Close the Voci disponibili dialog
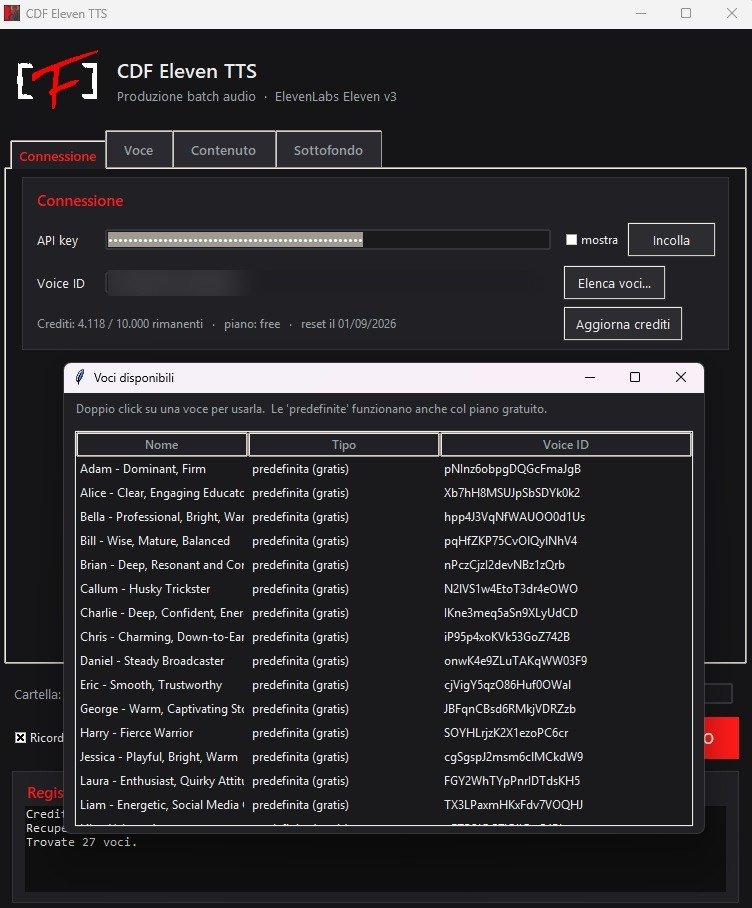This screenshot has width=752, height=908. pyautogui.click(x=681, y=378)
